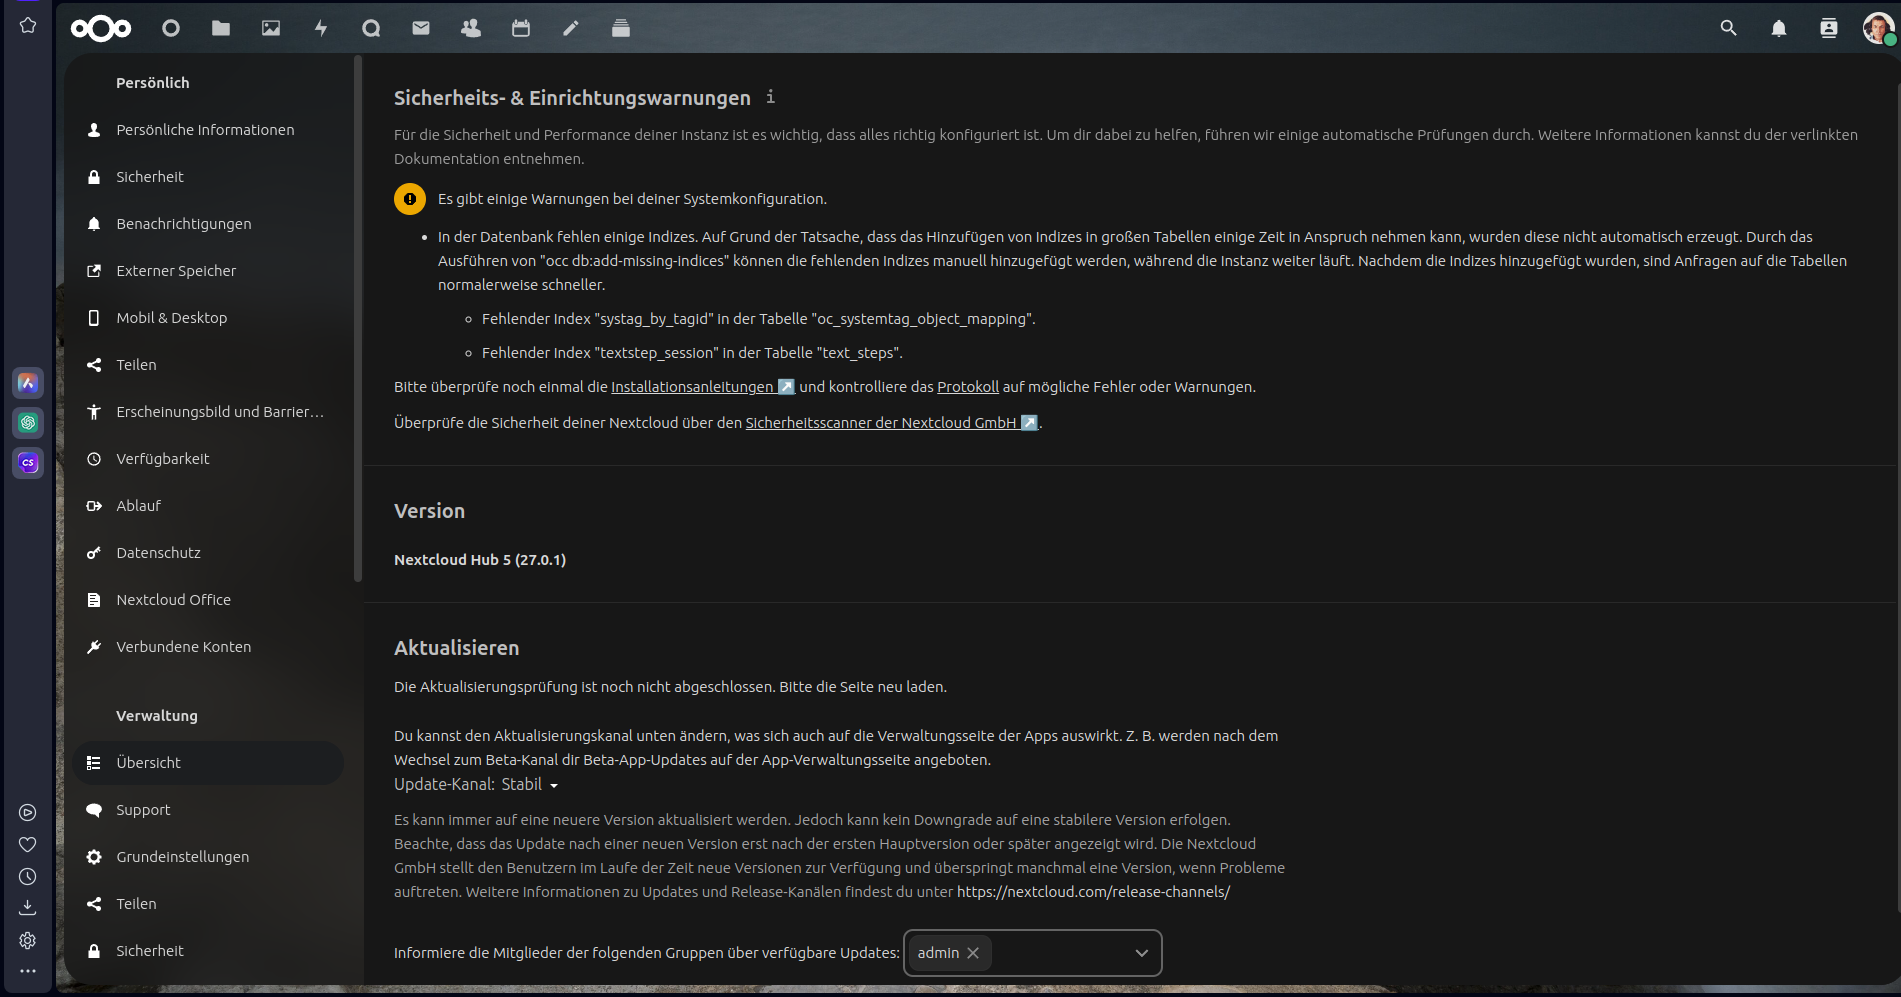Follow the Installationsanleitungen link
Viewport: 1901px width, 997px height.
702,387
